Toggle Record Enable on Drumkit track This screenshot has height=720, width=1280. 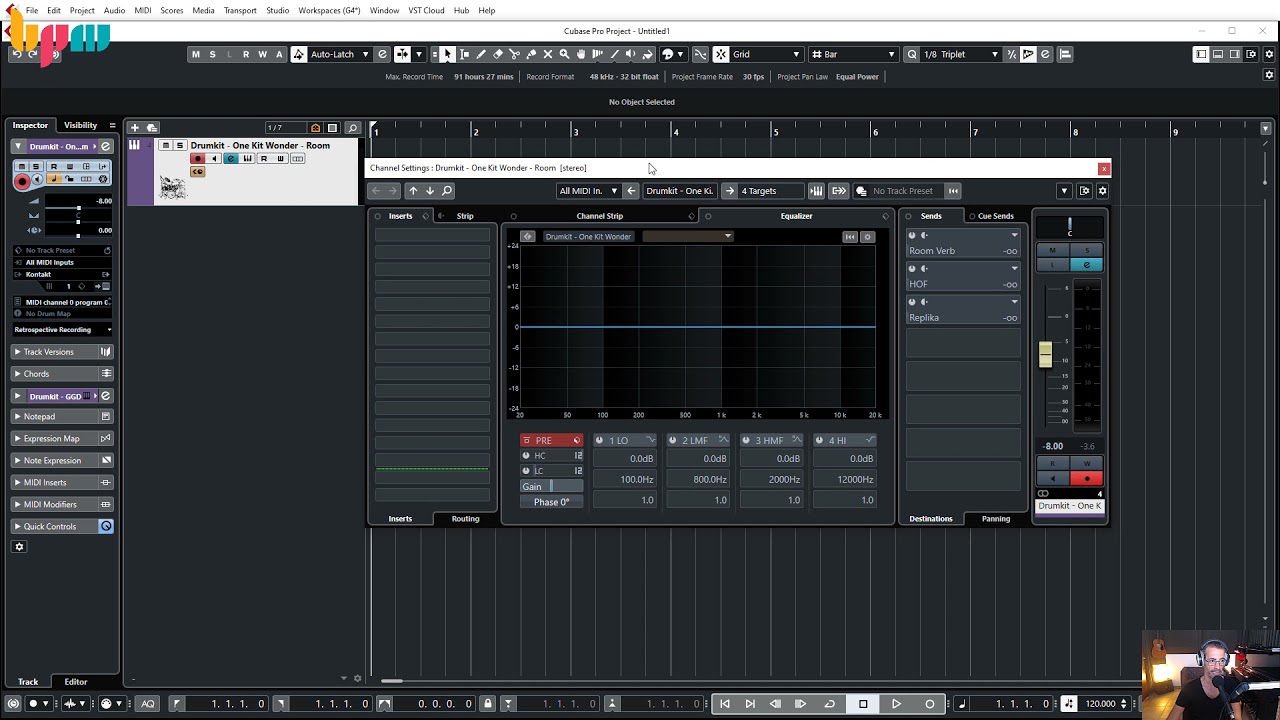(198, 159)
